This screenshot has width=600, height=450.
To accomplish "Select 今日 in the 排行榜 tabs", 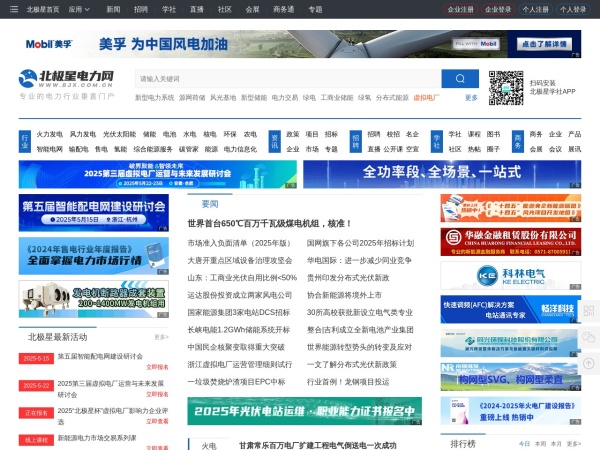I will 525,444.
